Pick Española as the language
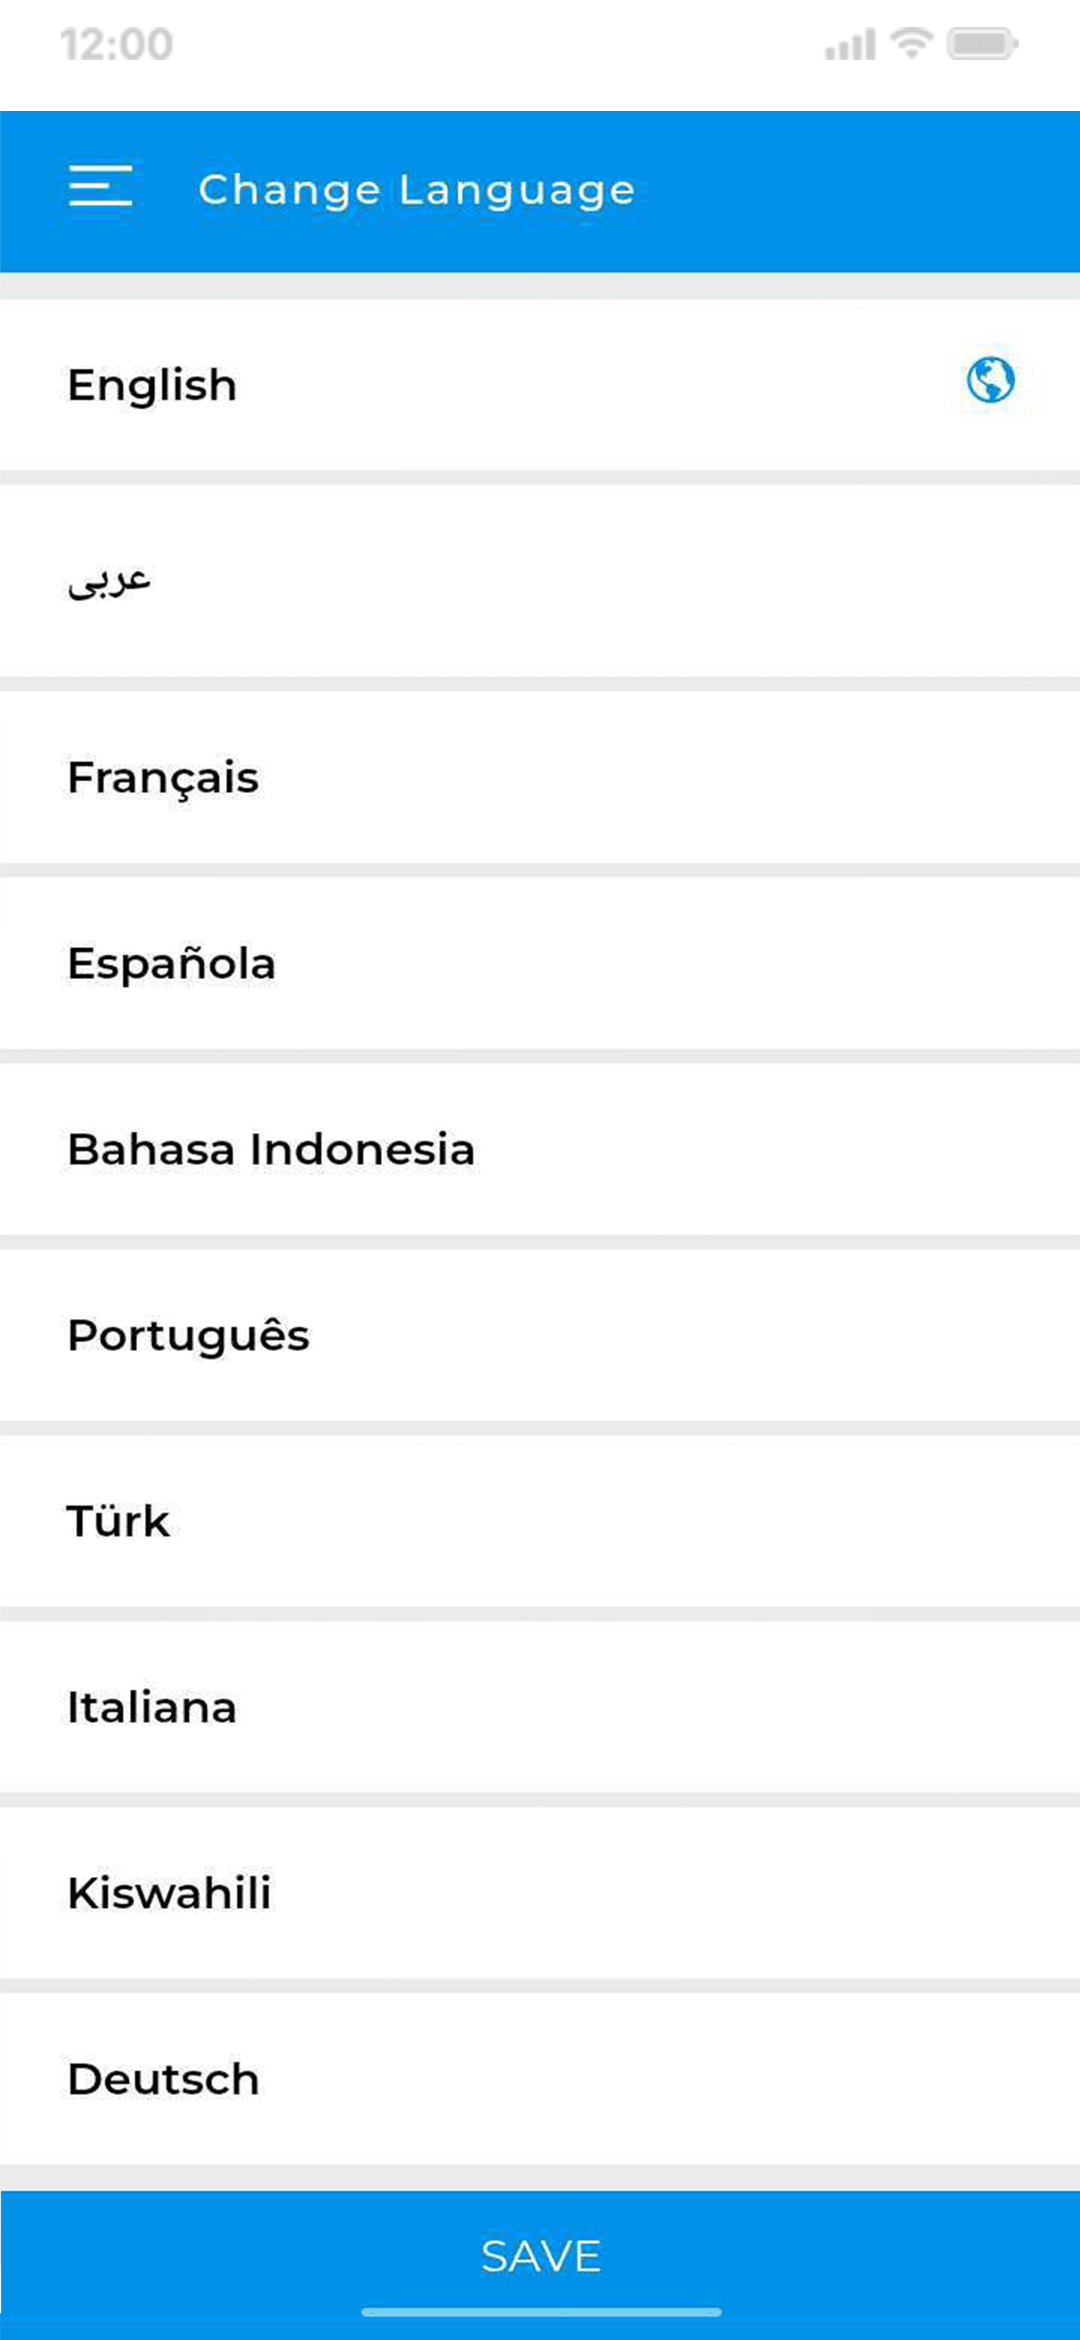Viewport: 1080px width, 2340px height. [171, 964]
